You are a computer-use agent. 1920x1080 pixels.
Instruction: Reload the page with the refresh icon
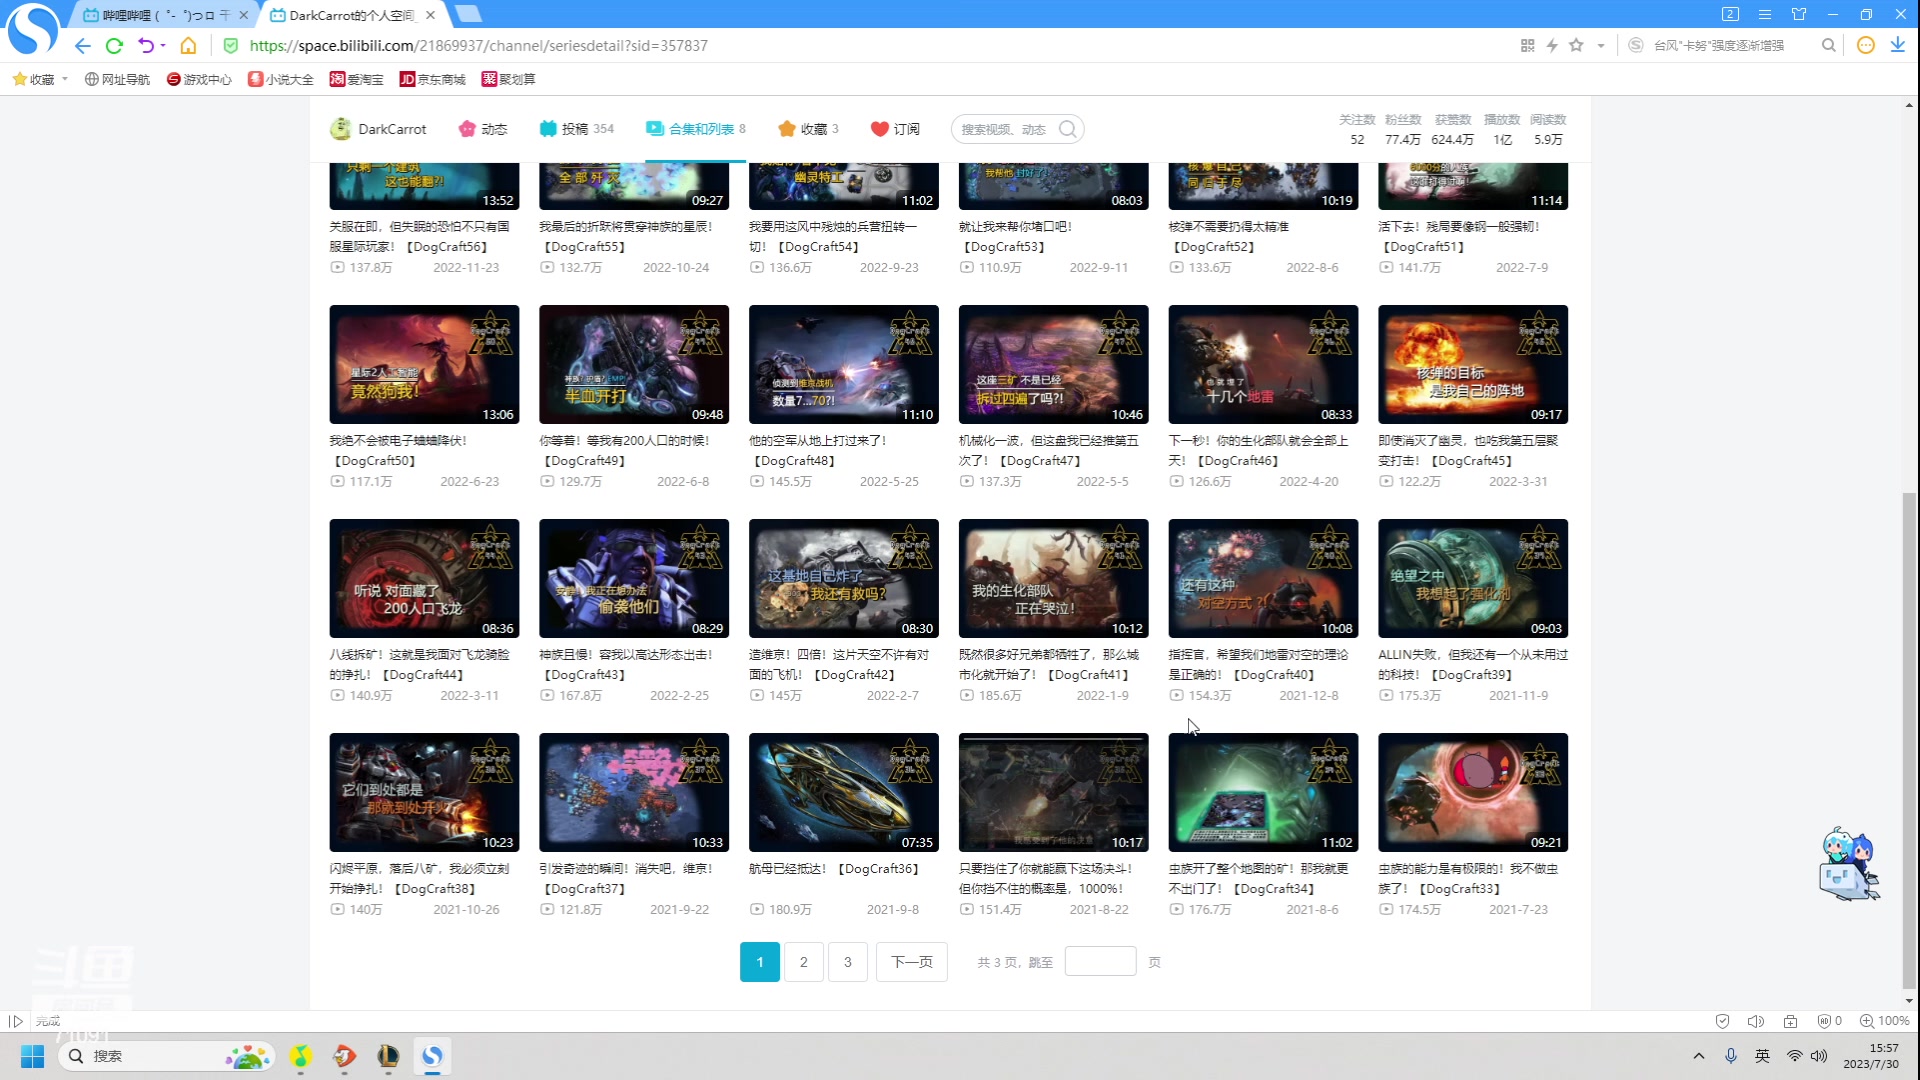coord(114,46)
